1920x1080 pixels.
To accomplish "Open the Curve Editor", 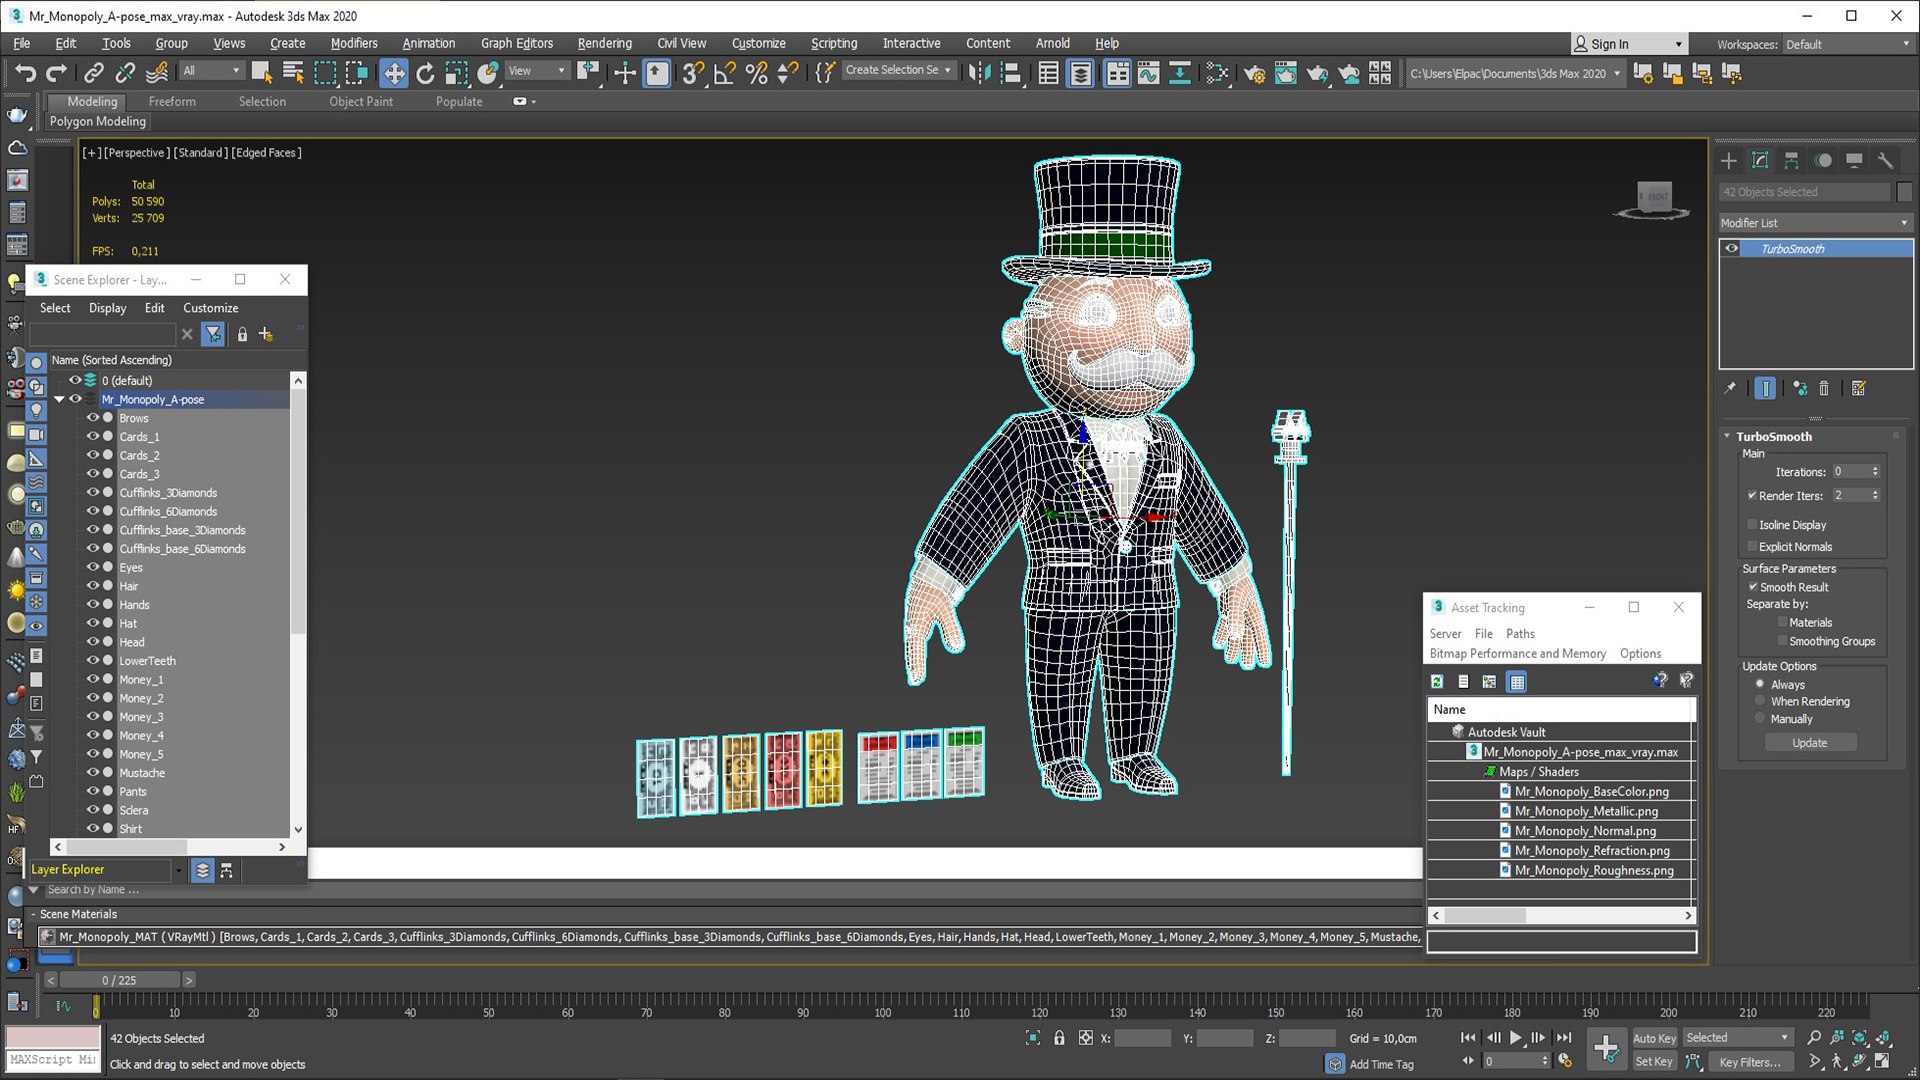I will tap(1148, 72).
